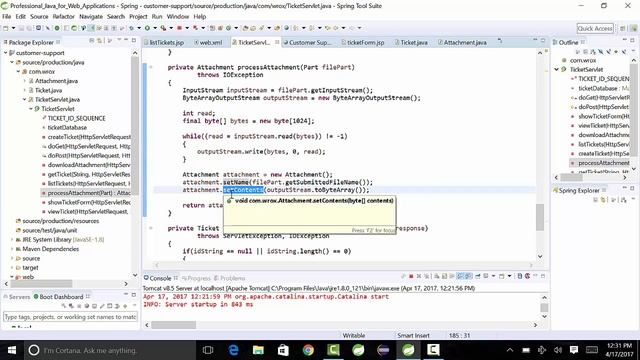Open the Run button dropdown arrow
The height and width of the screenshot is (360, 640).
[155, 28]
